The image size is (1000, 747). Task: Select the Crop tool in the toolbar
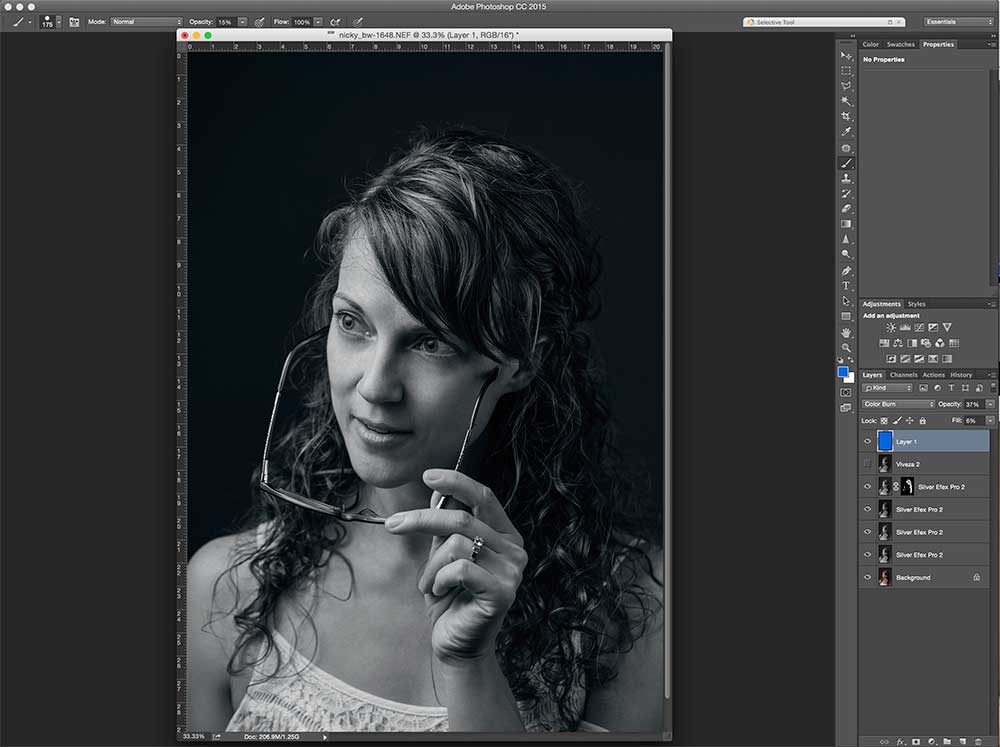tap(846, 117)
